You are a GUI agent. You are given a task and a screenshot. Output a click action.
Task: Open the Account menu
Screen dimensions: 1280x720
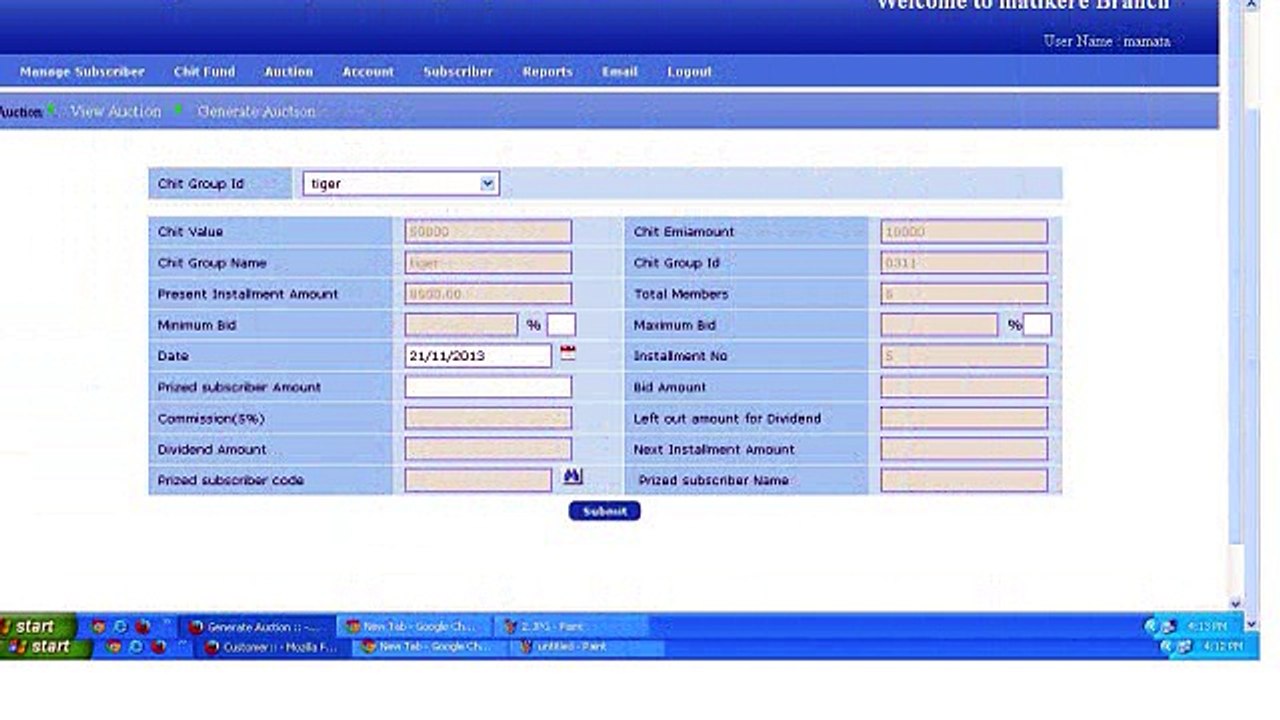pos(368,72)
